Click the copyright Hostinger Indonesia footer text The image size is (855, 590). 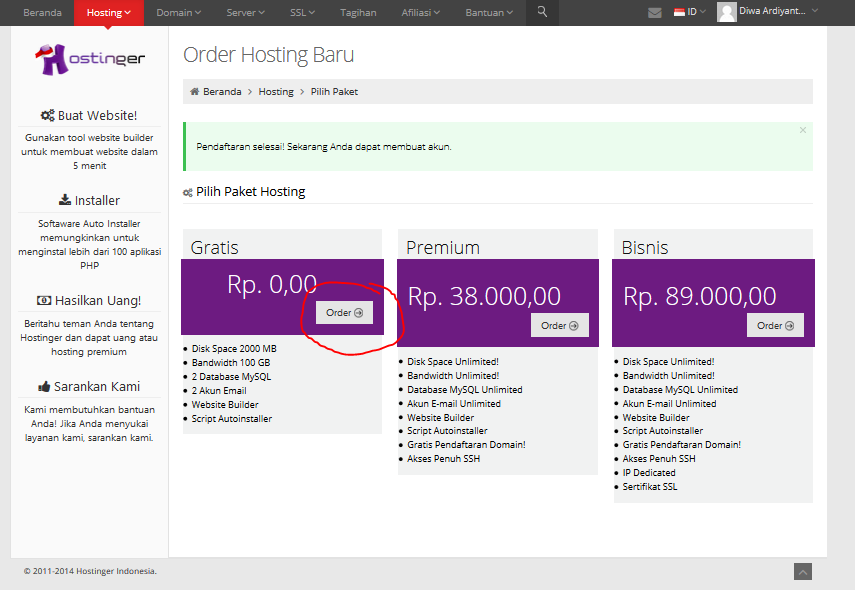coord(90,571)
